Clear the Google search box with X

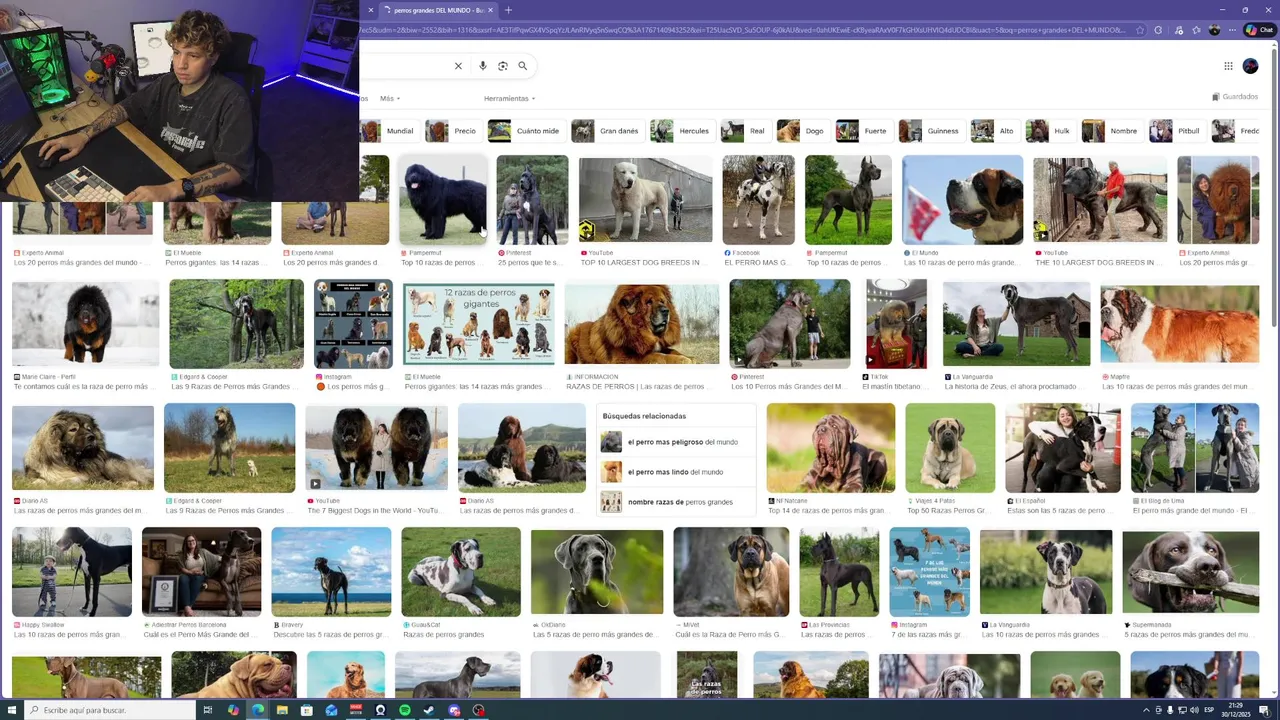(458, 66)
